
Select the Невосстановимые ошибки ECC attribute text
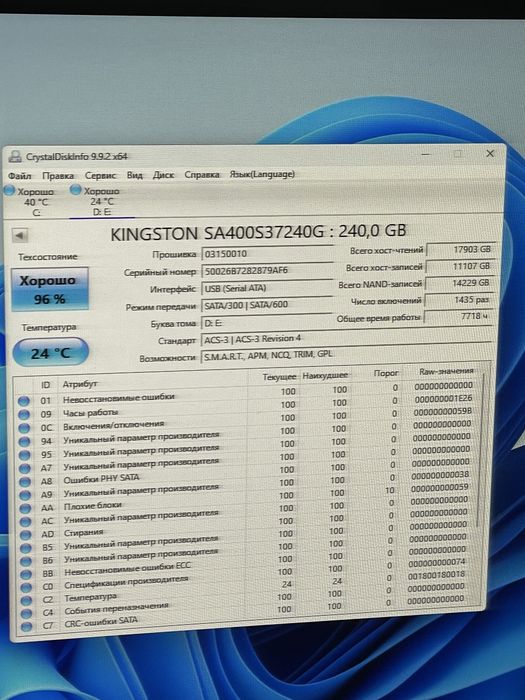[x=128, y=569]
